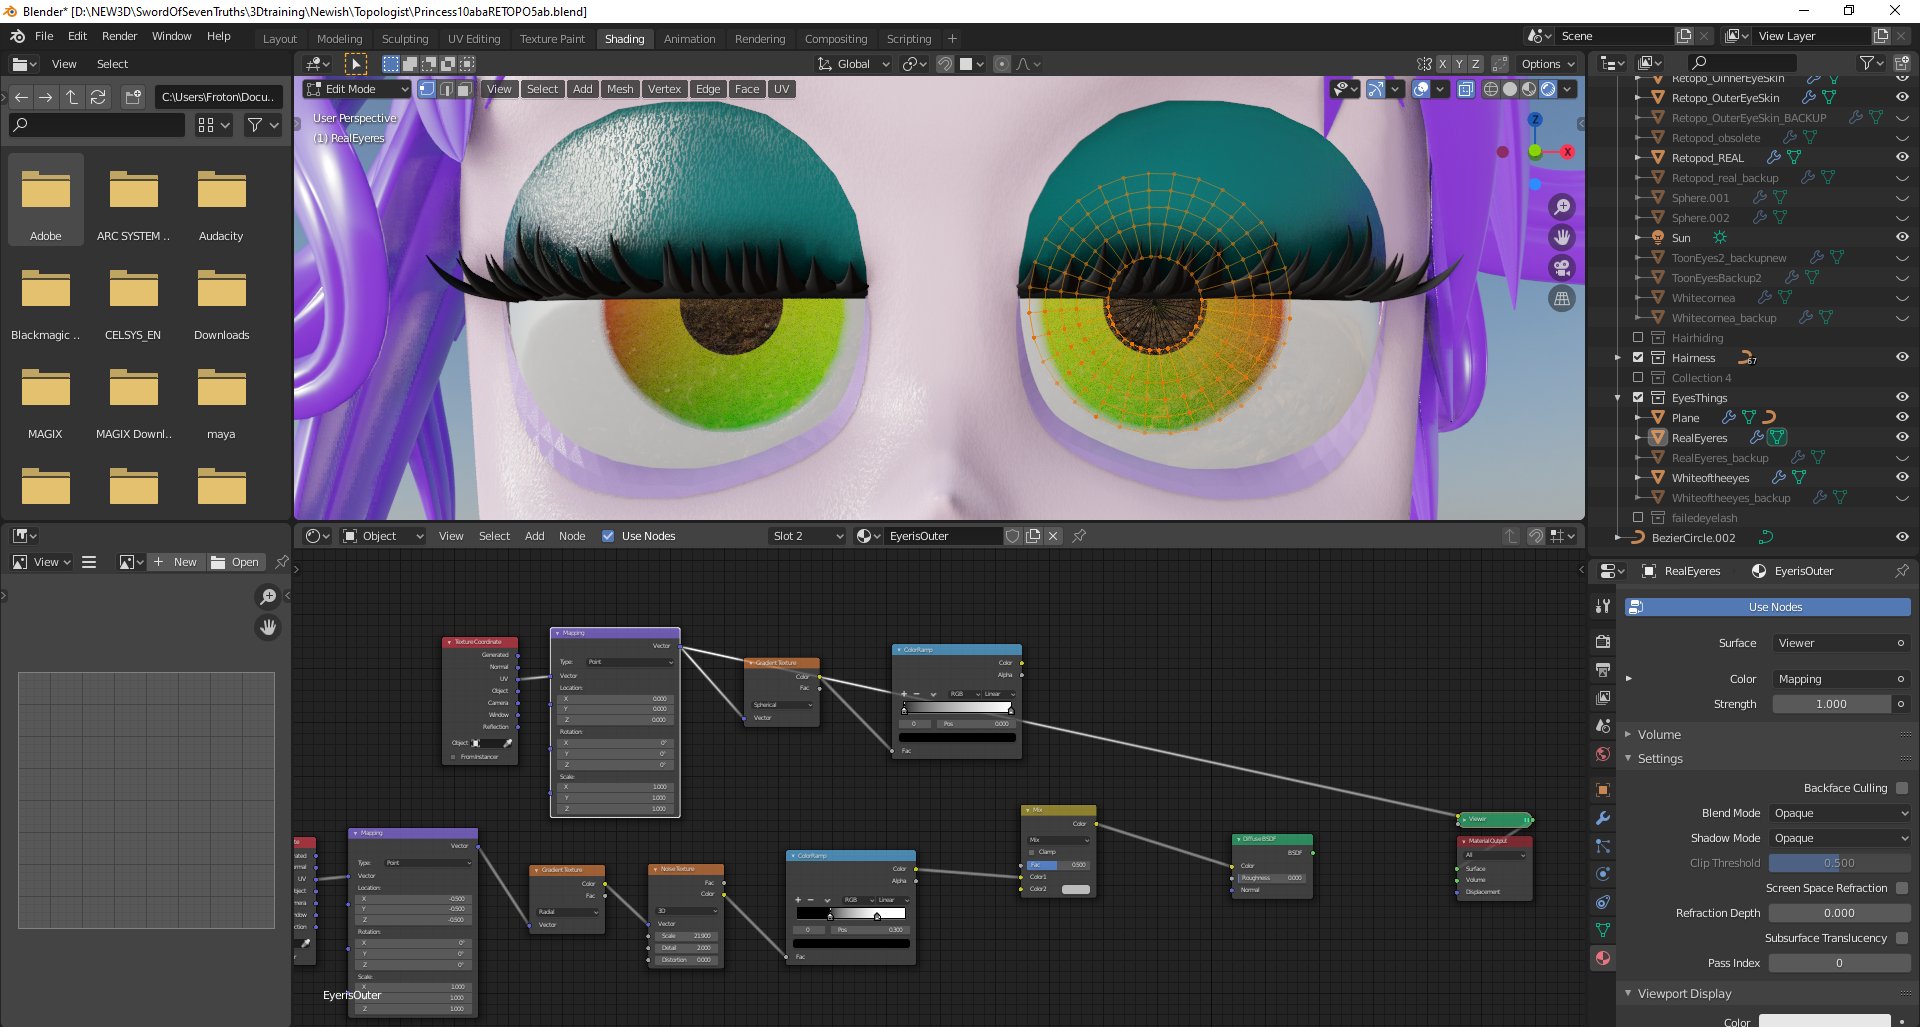Screen dimensions: 1920x1027
Task: Switch viewport to material preview shading
Action: [x=1529, y=89]
